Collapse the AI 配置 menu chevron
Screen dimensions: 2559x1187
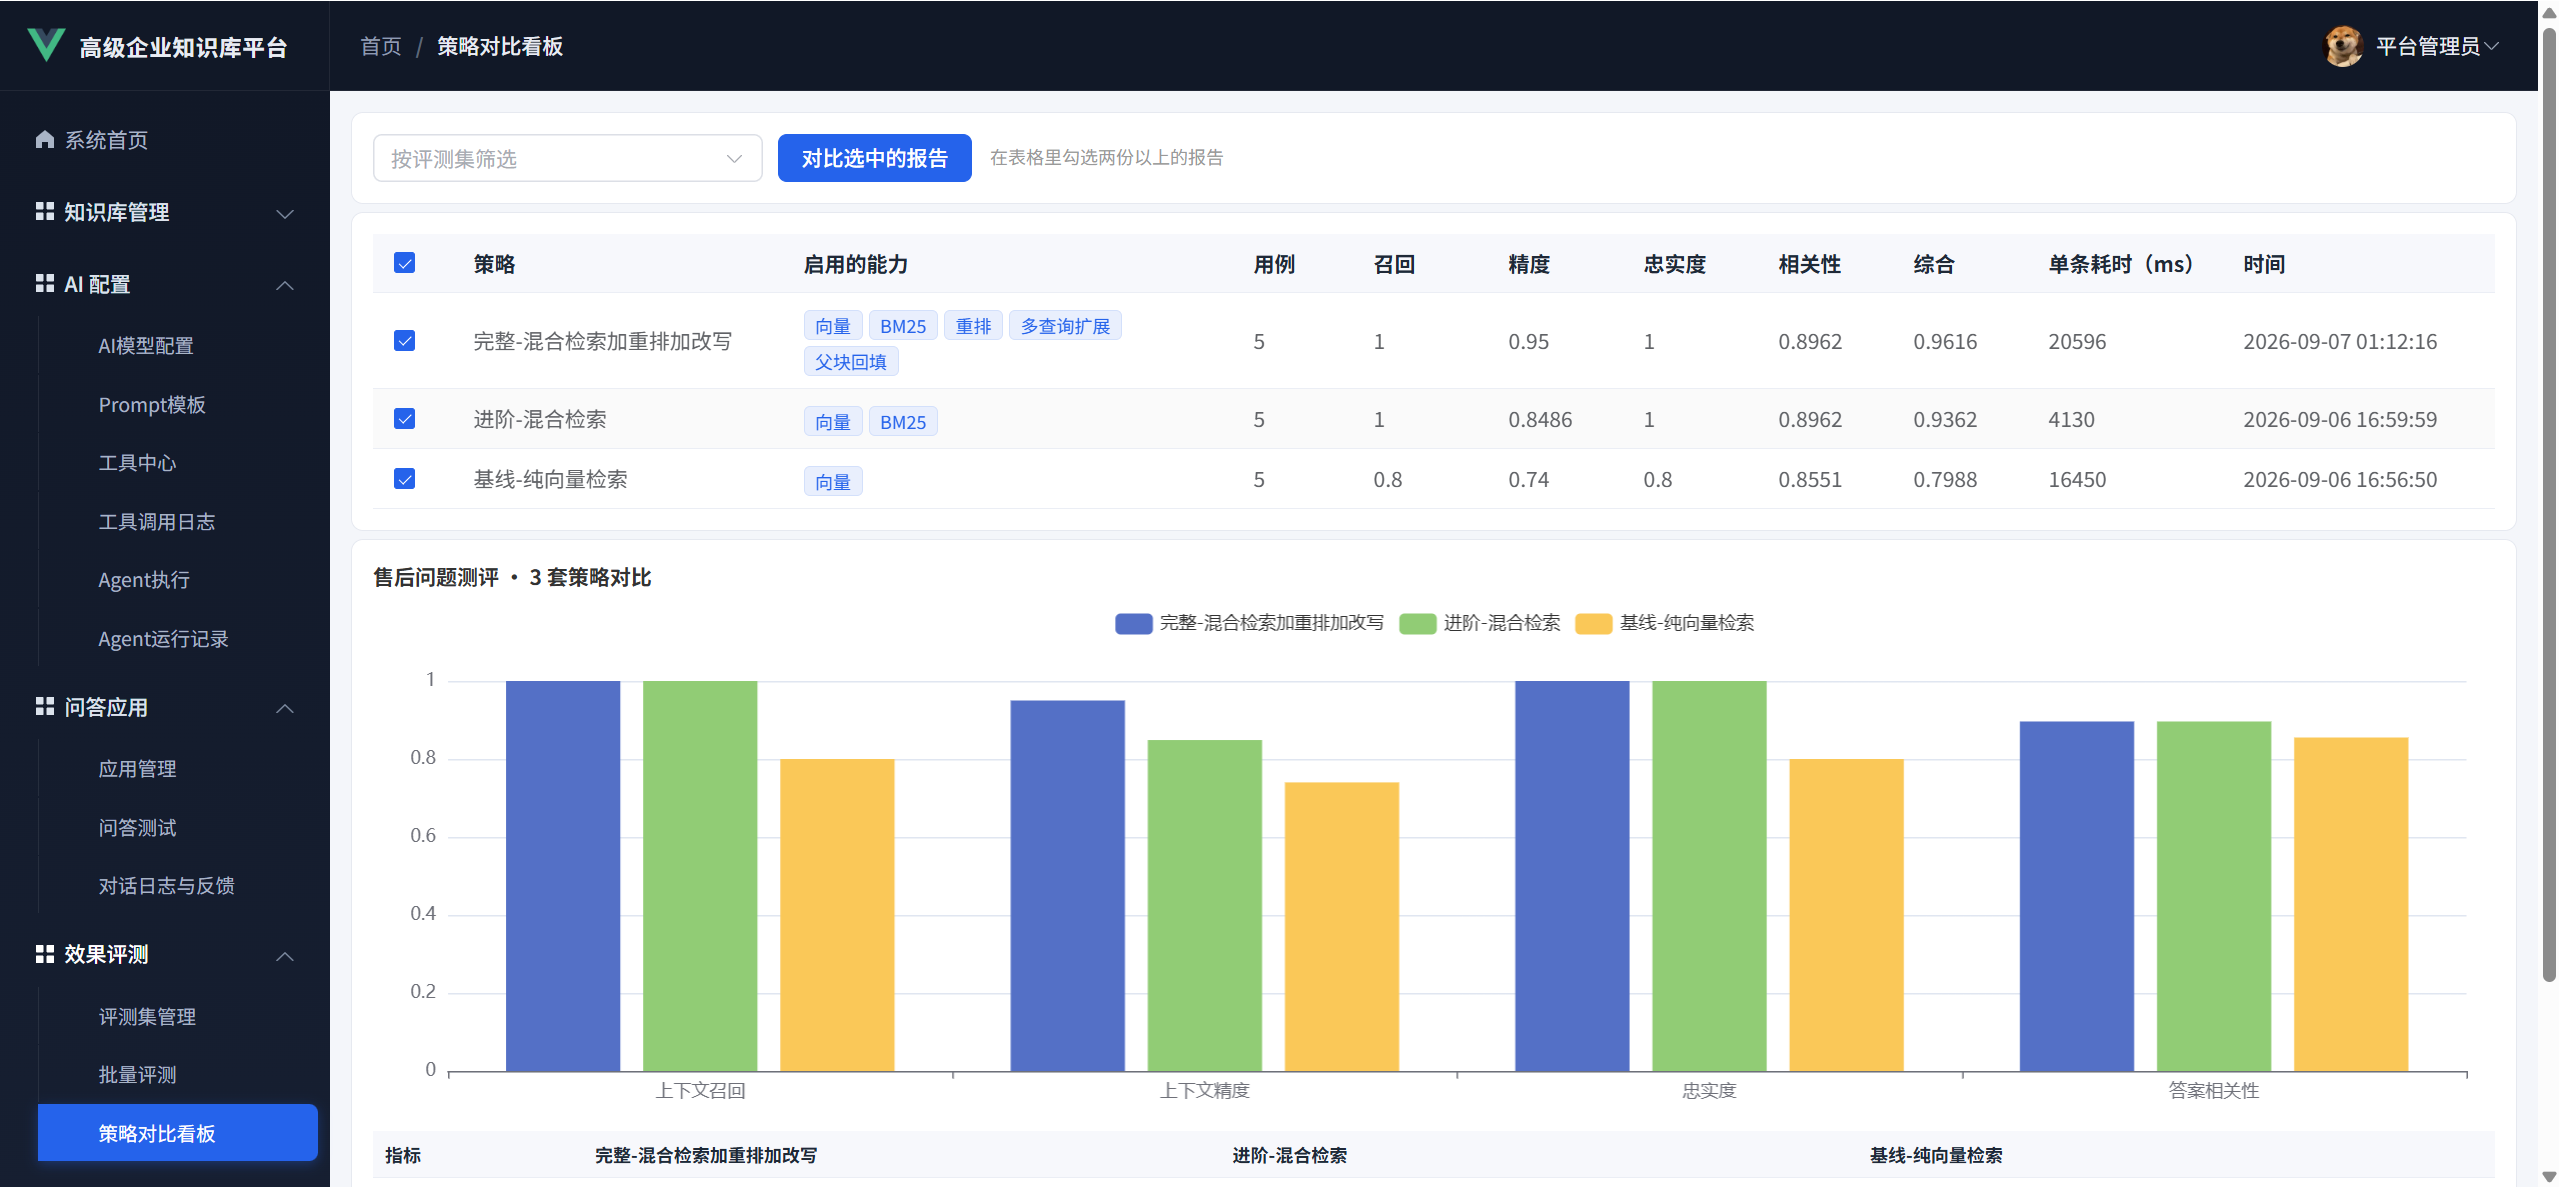pyautogui.click(x=285, y=285)
